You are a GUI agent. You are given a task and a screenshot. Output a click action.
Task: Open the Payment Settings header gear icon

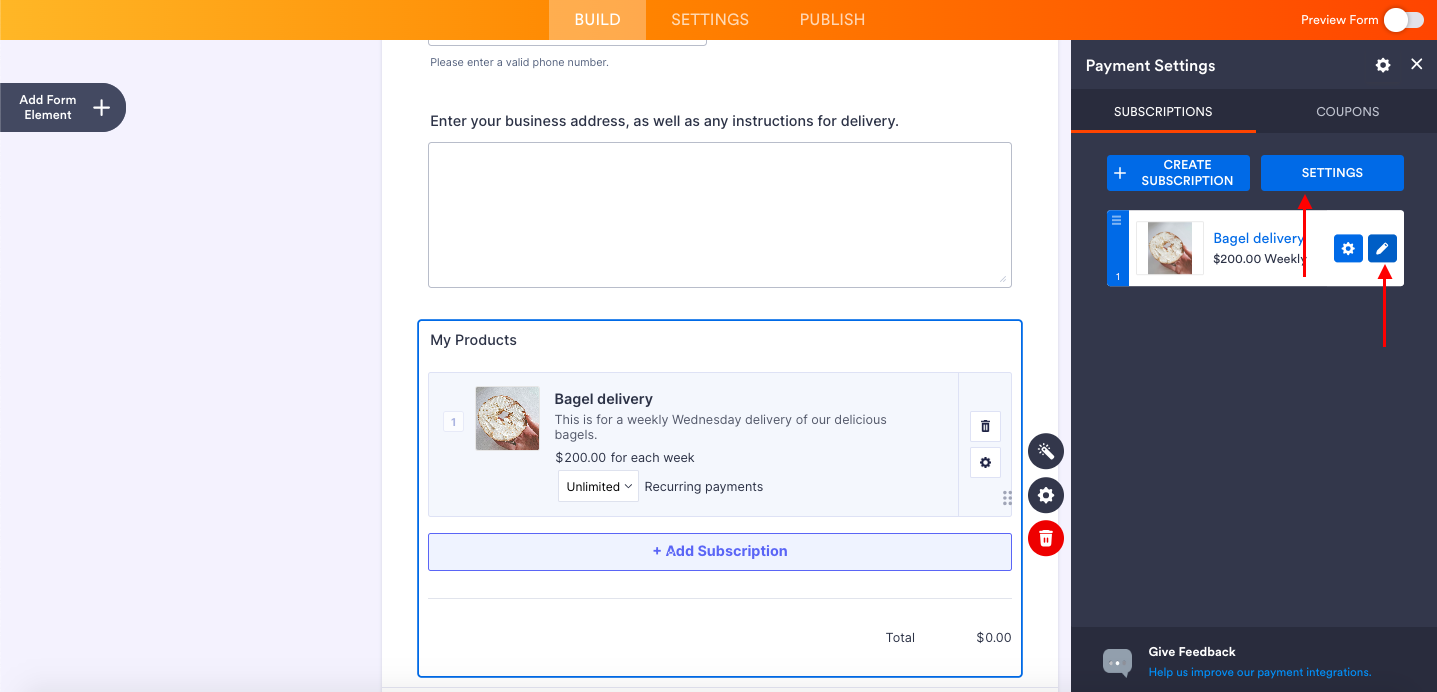point(1383,65)
